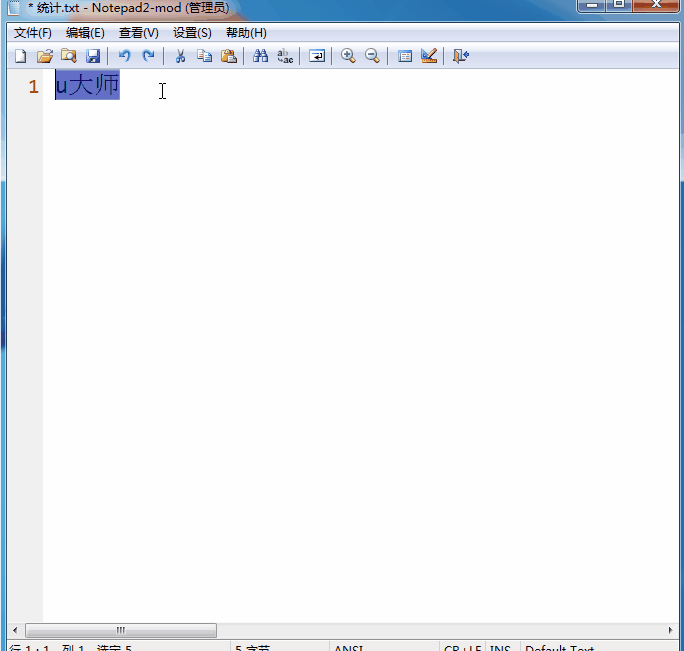Image resolution: width=684 pixels, height=651 pixels.
Task: Click the horizontal scrollbar thumb
Action: [120, 630]
